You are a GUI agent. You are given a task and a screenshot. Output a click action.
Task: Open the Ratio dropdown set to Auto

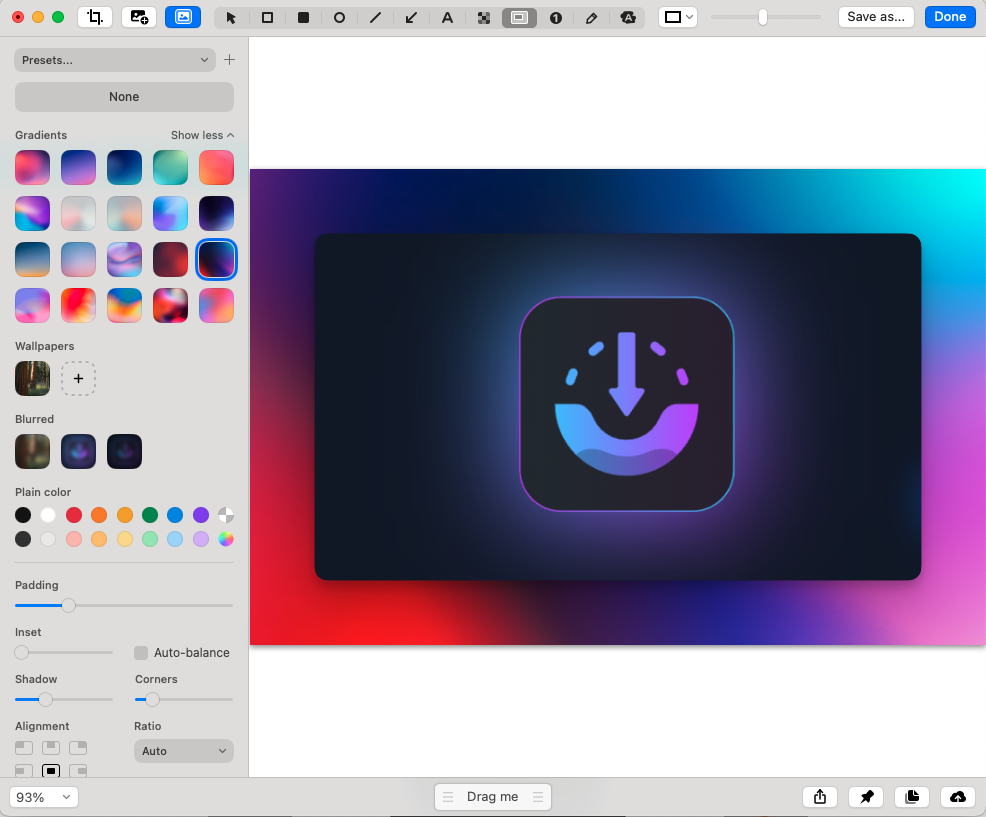click(183, 751)
